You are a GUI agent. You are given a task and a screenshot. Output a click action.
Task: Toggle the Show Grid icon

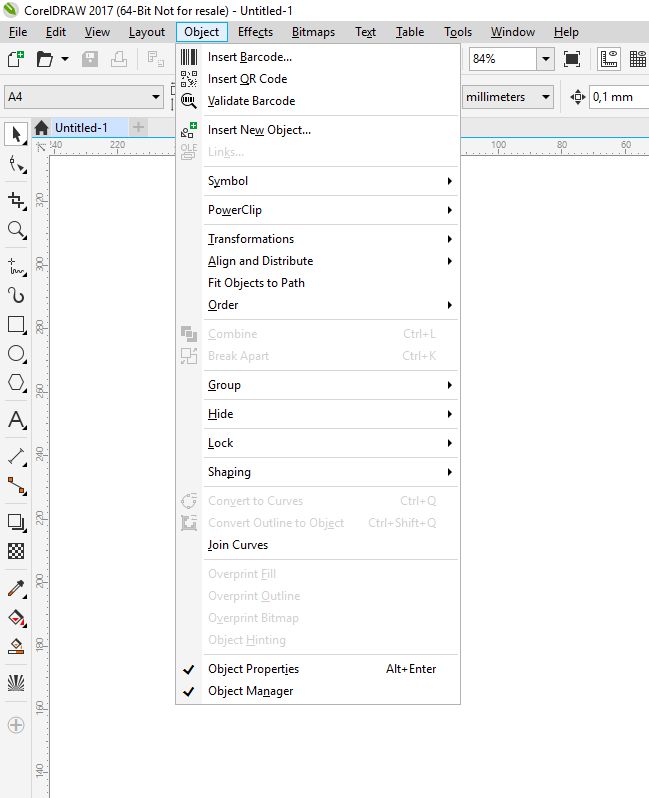pos(638,59)
